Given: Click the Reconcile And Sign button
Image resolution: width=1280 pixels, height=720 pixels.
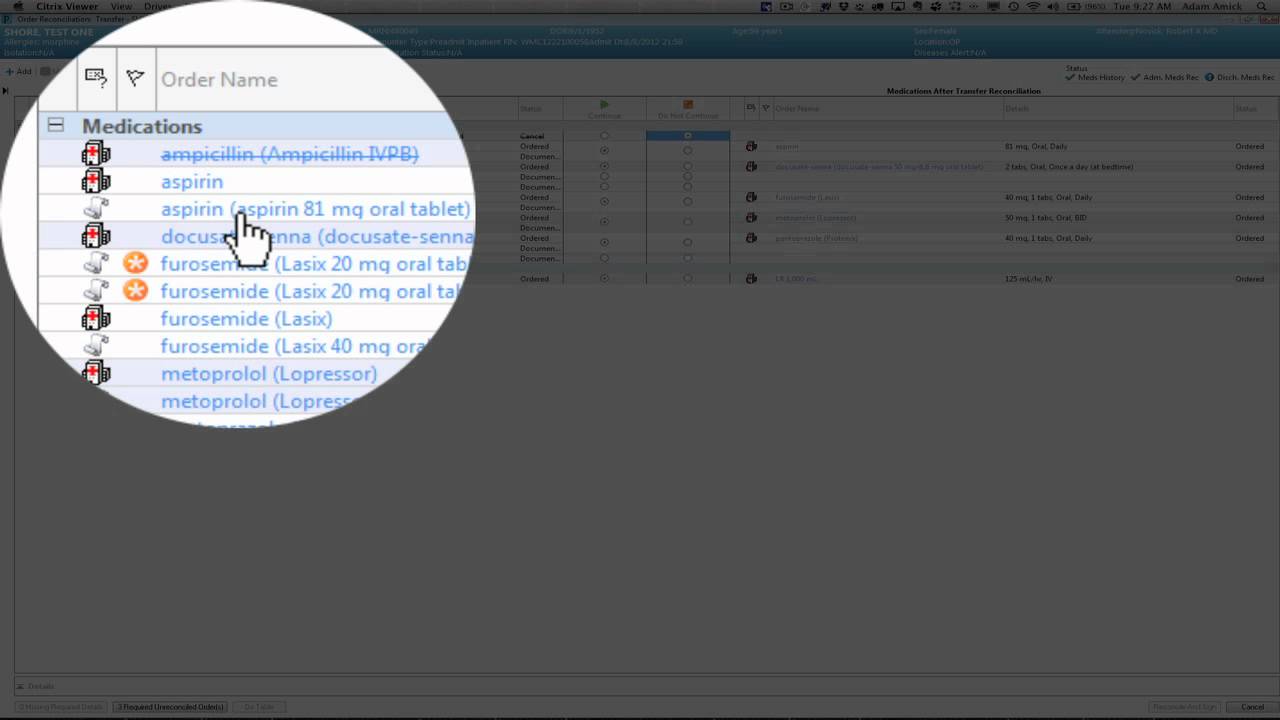Looking at the screenshot, I should click(1185, 707).
